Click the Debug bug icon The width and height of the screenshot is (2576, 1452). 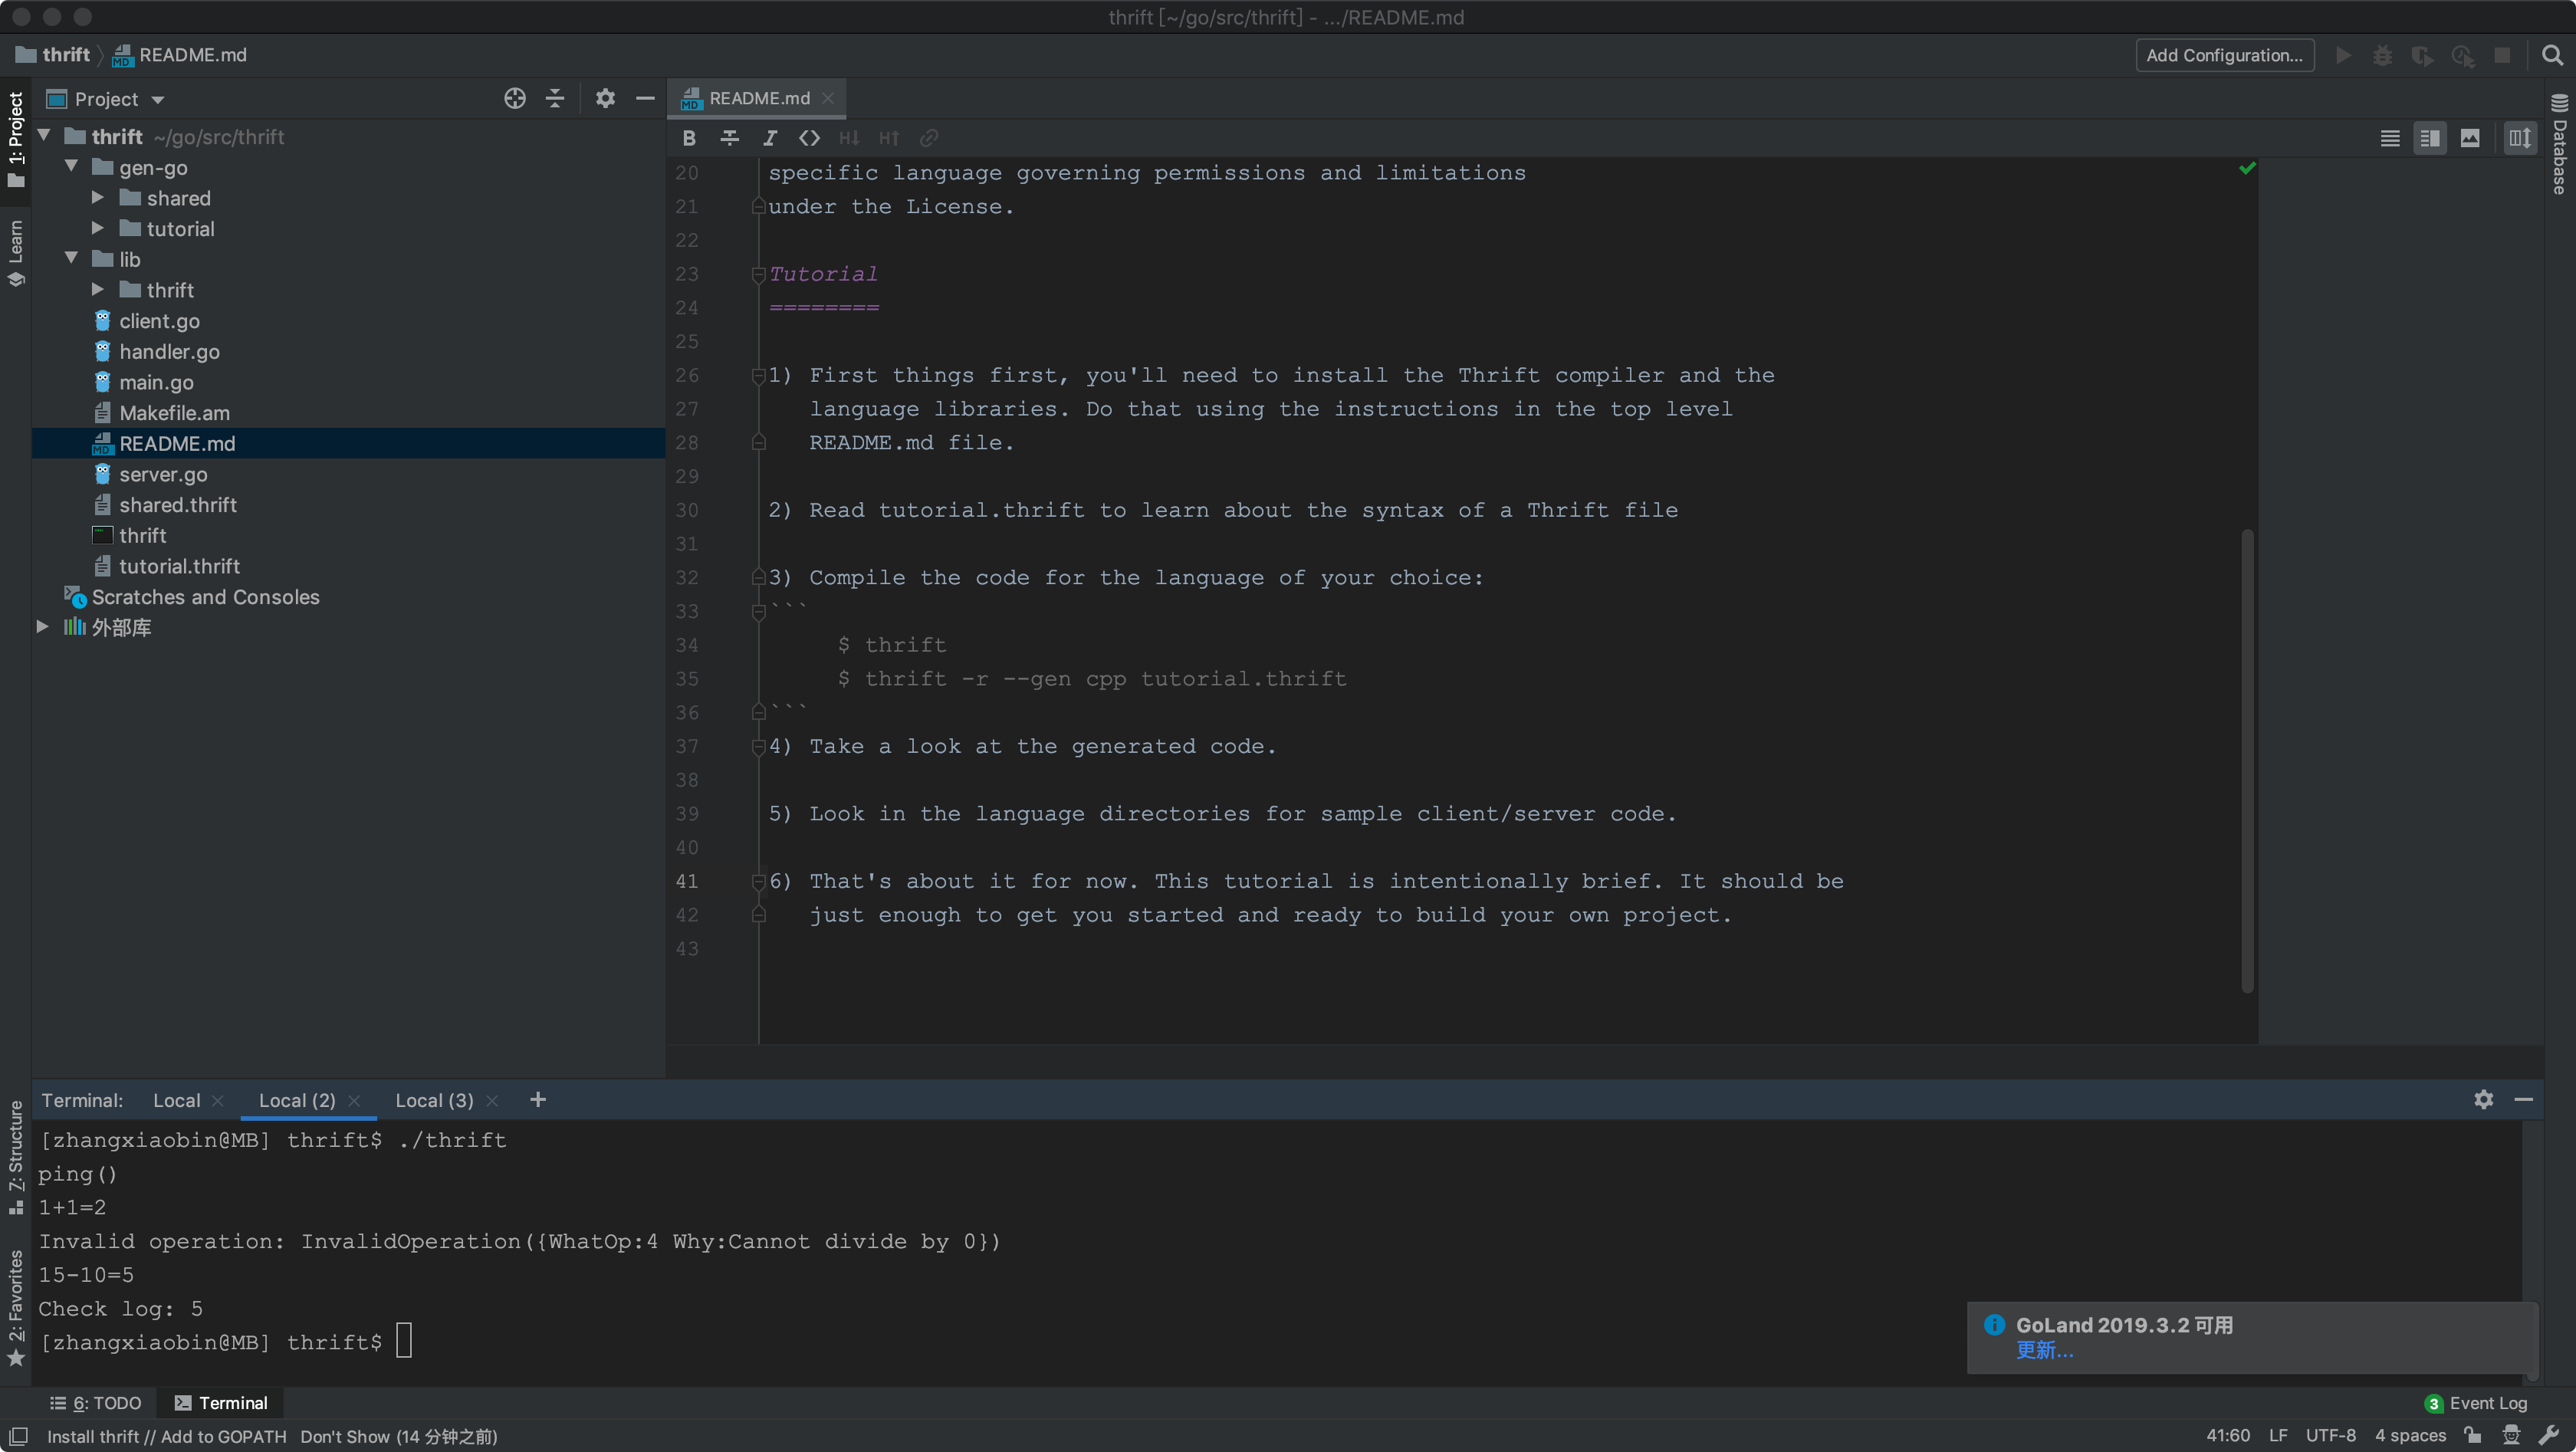(2383, 55)
